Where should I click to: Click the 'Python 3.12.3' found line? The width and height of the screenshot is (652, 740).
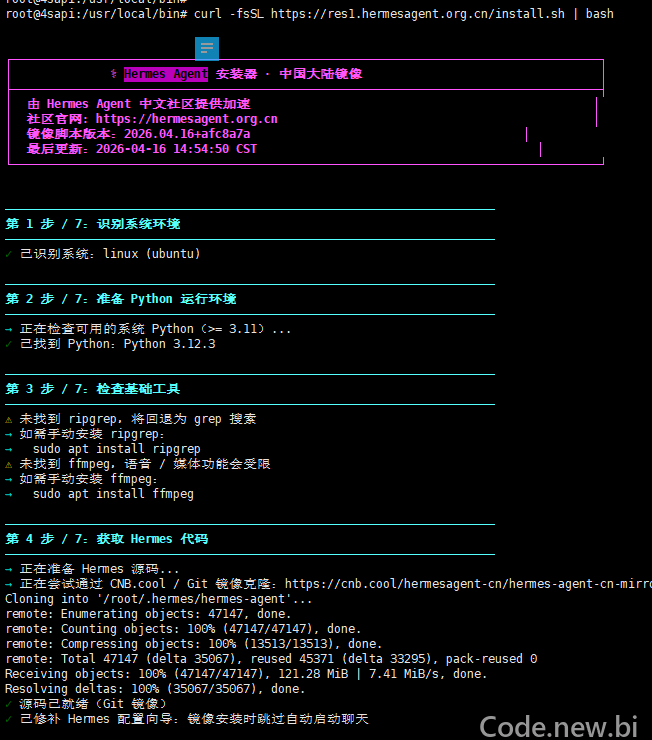point(110,344)
